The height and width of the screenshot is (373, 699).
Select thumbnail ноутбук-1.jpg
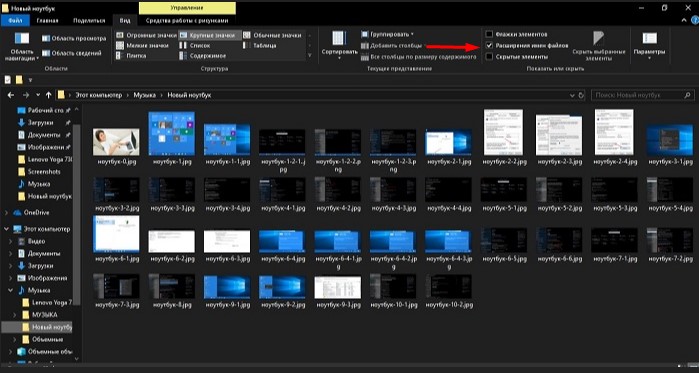[x=171, y=134]
